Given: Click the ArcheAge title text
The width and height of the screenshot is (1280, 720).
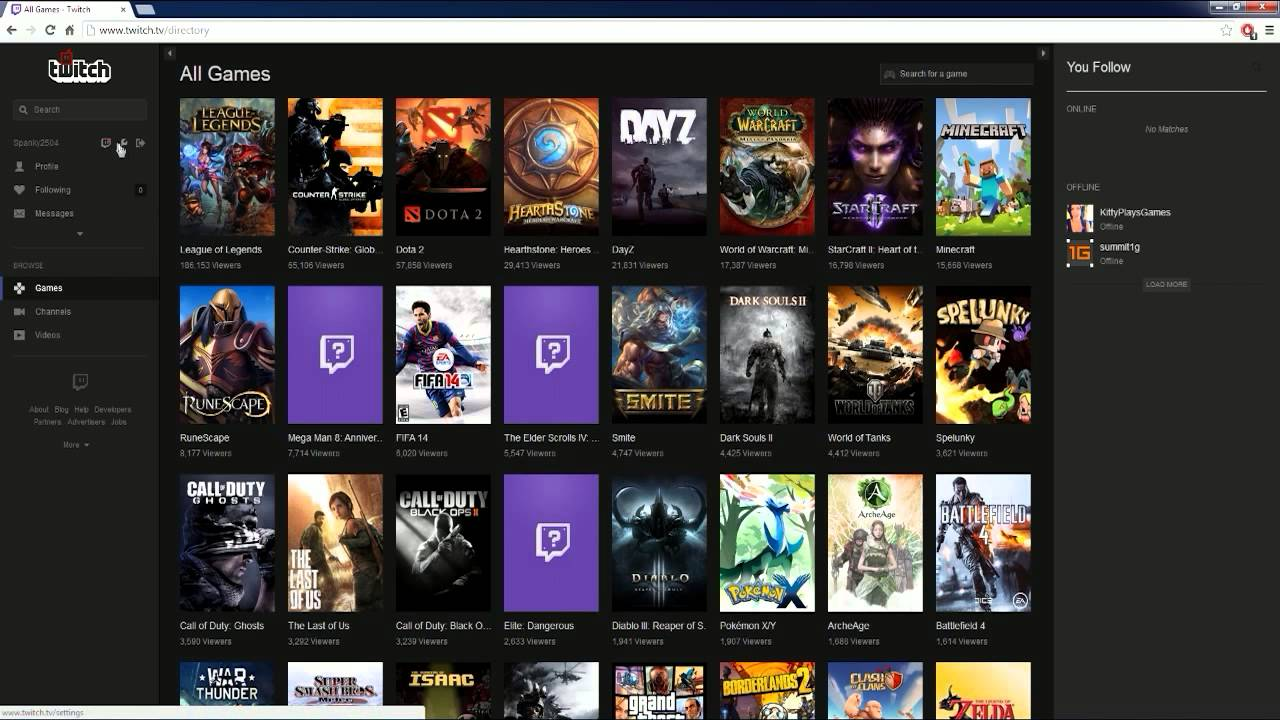Looking at the screenshot, I should (x=848, y=626).
